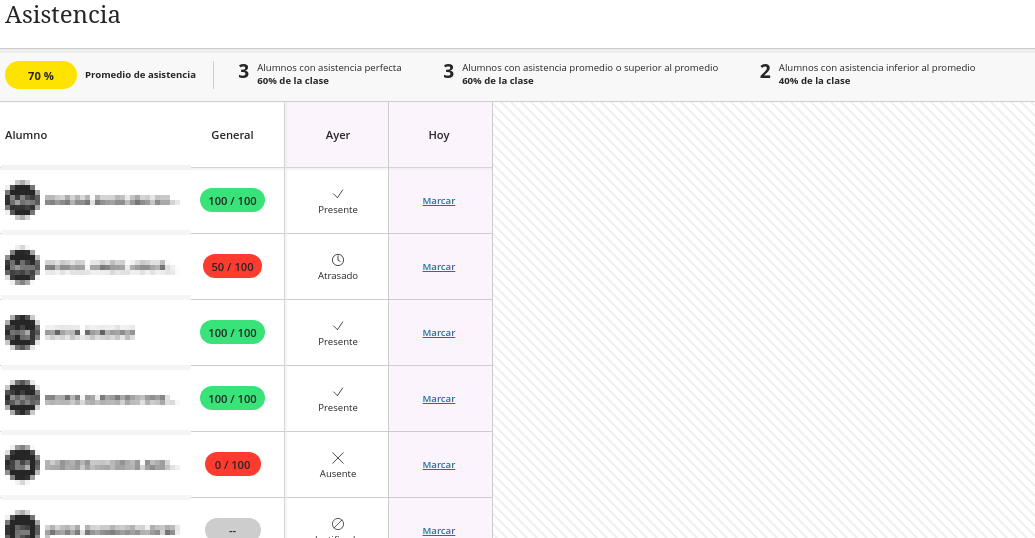Click the General column header

point(232,135)
